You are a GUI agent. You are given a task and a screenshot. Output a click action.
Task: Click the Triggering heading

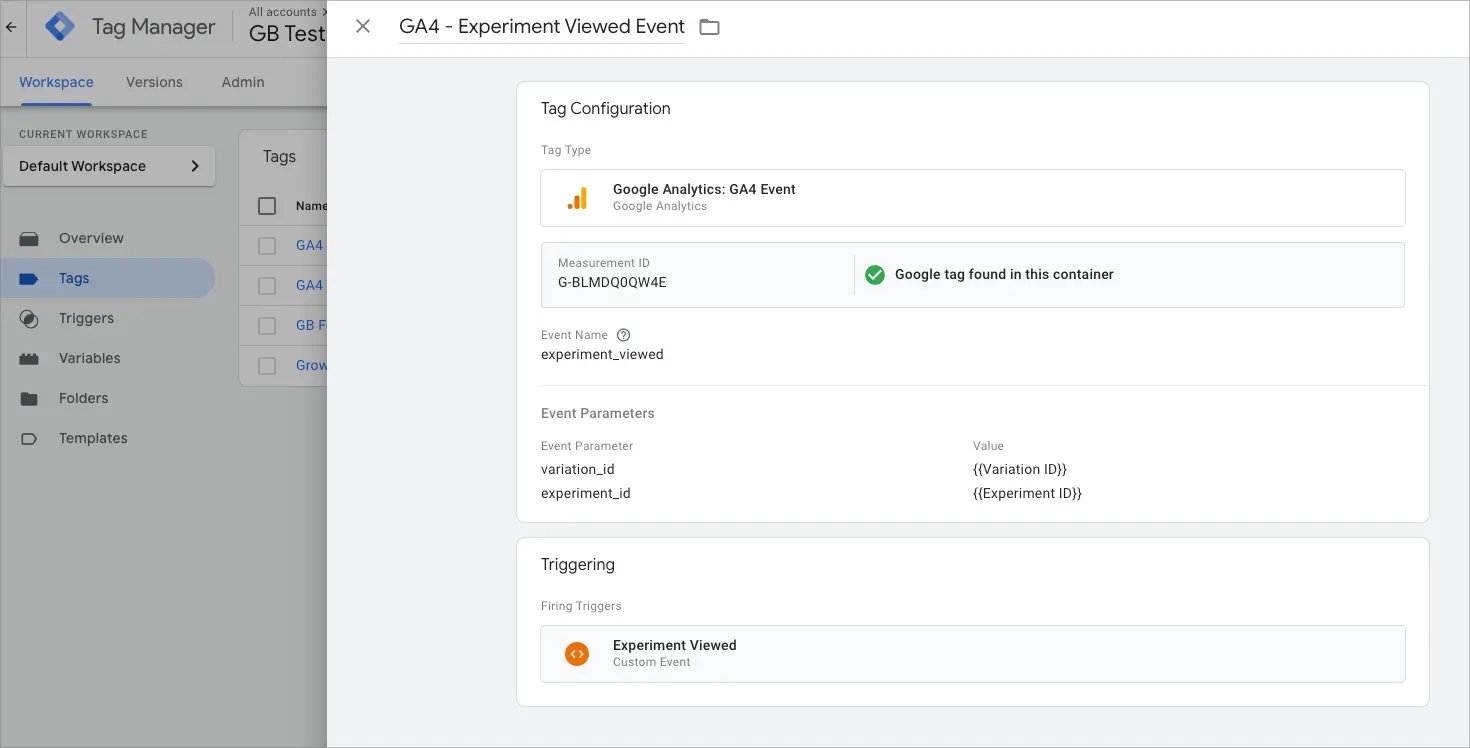[578, 564]
